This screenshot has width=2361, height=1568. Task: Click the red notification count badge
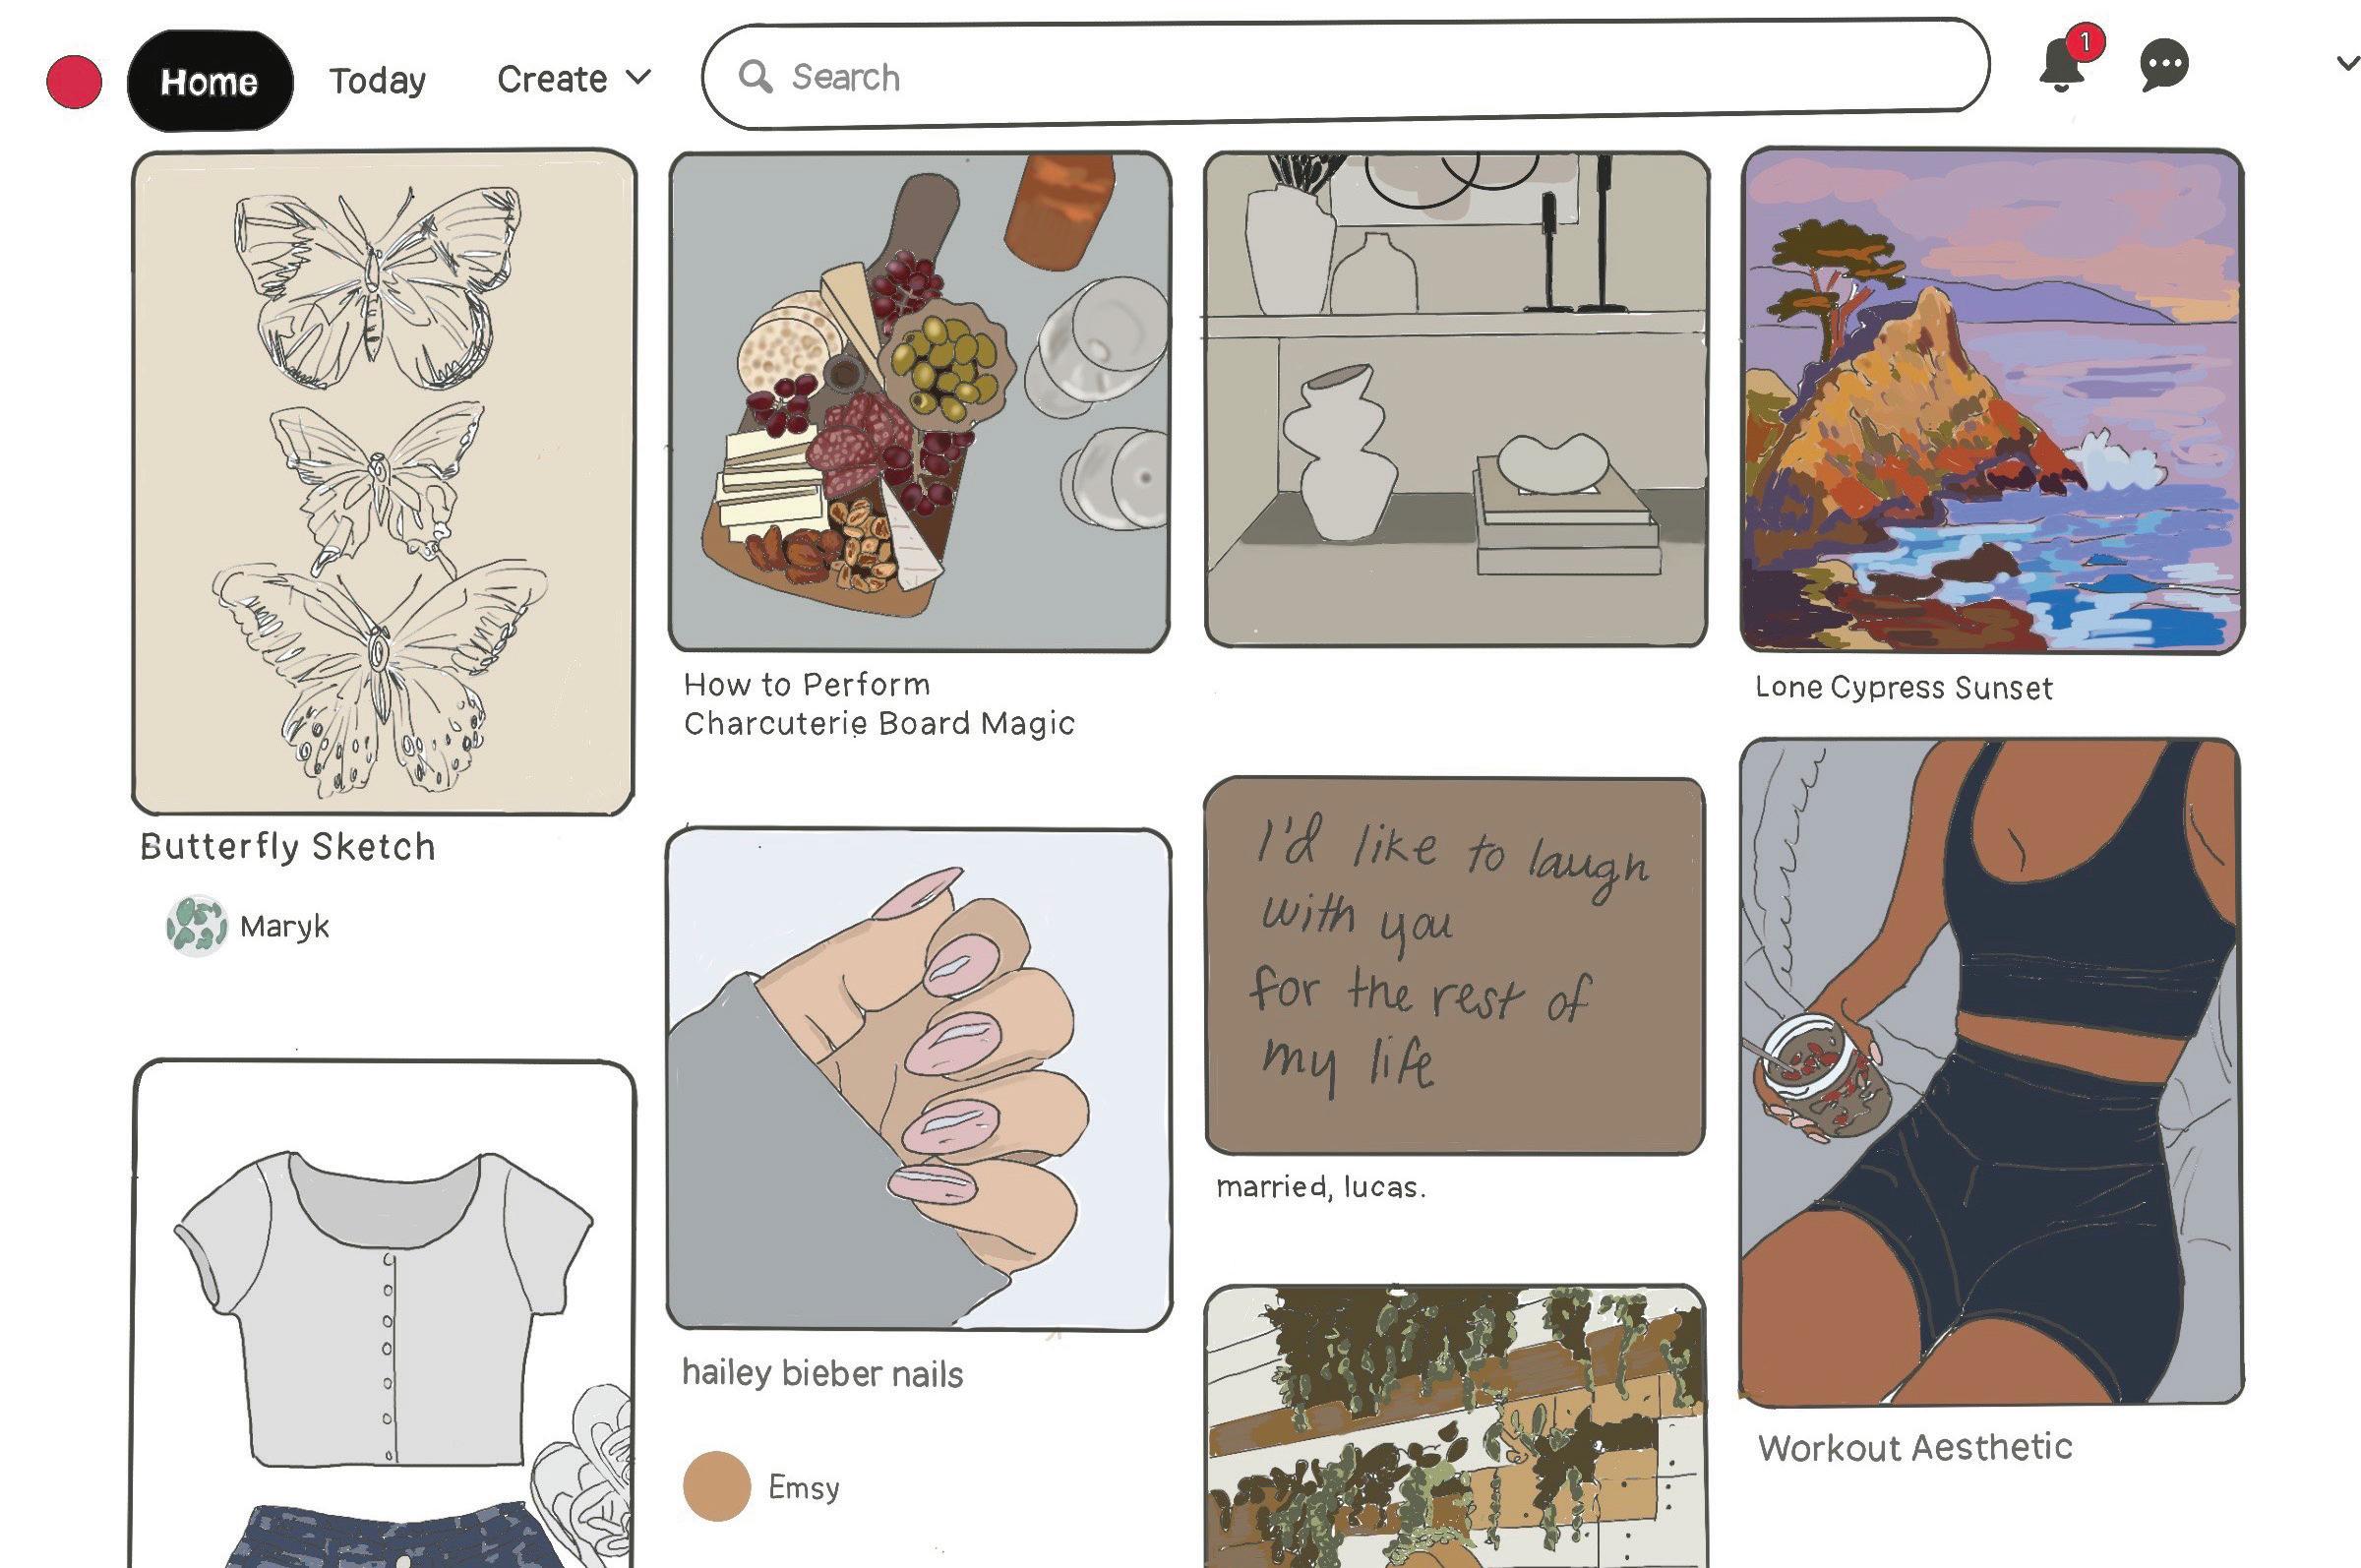coord(2084,42)
